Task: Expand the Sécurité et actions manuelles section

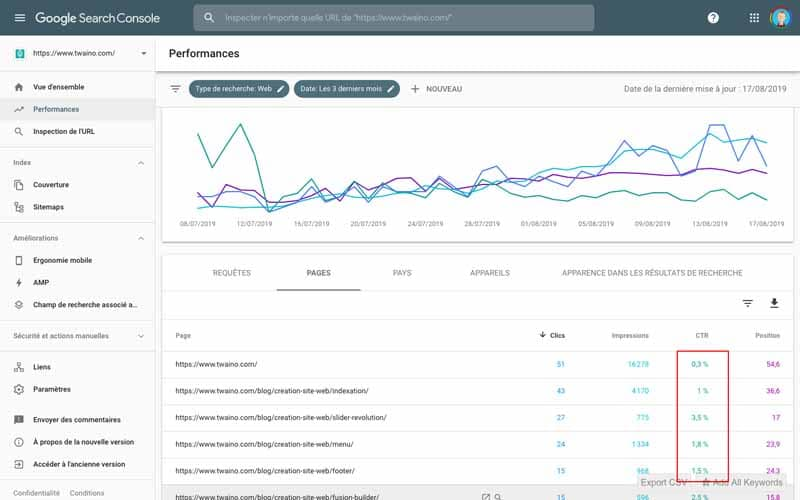Action: pyautogui.click(x=141, y=336)
